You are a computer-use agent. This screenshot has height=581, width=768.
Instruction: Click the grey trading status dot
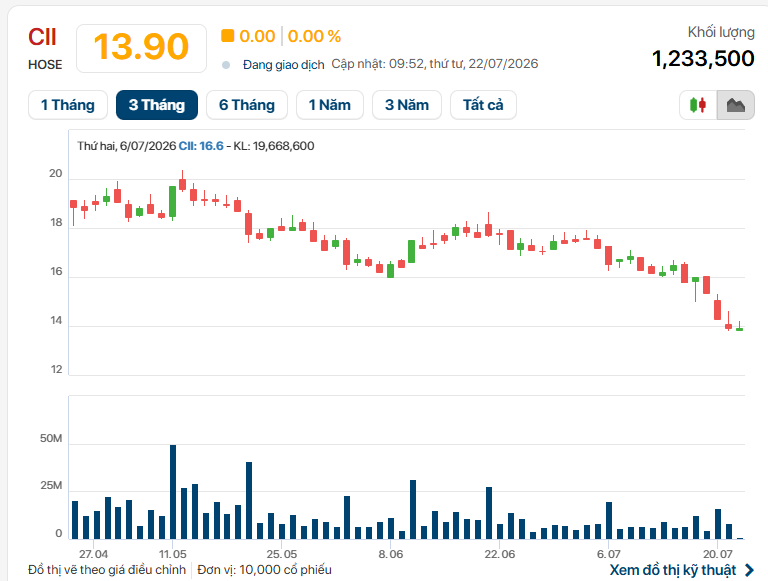coord(226,65)
